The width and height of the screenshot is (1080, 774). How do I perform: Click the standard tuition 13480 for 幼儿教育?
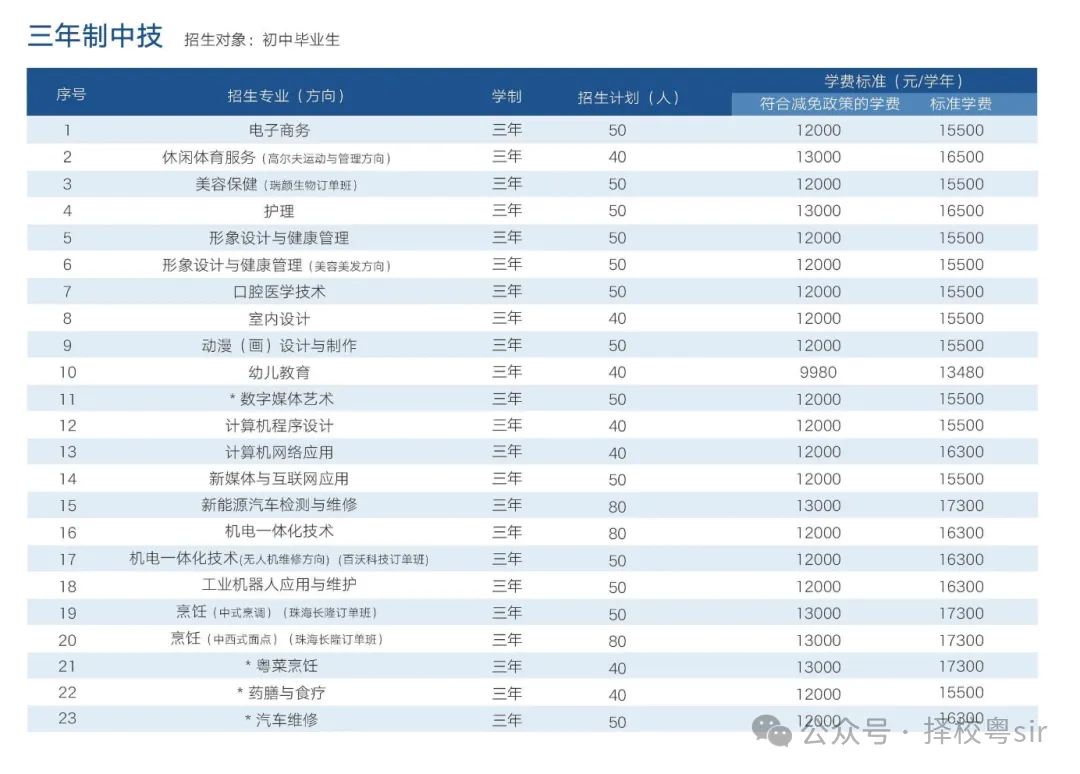click(962, 373)
